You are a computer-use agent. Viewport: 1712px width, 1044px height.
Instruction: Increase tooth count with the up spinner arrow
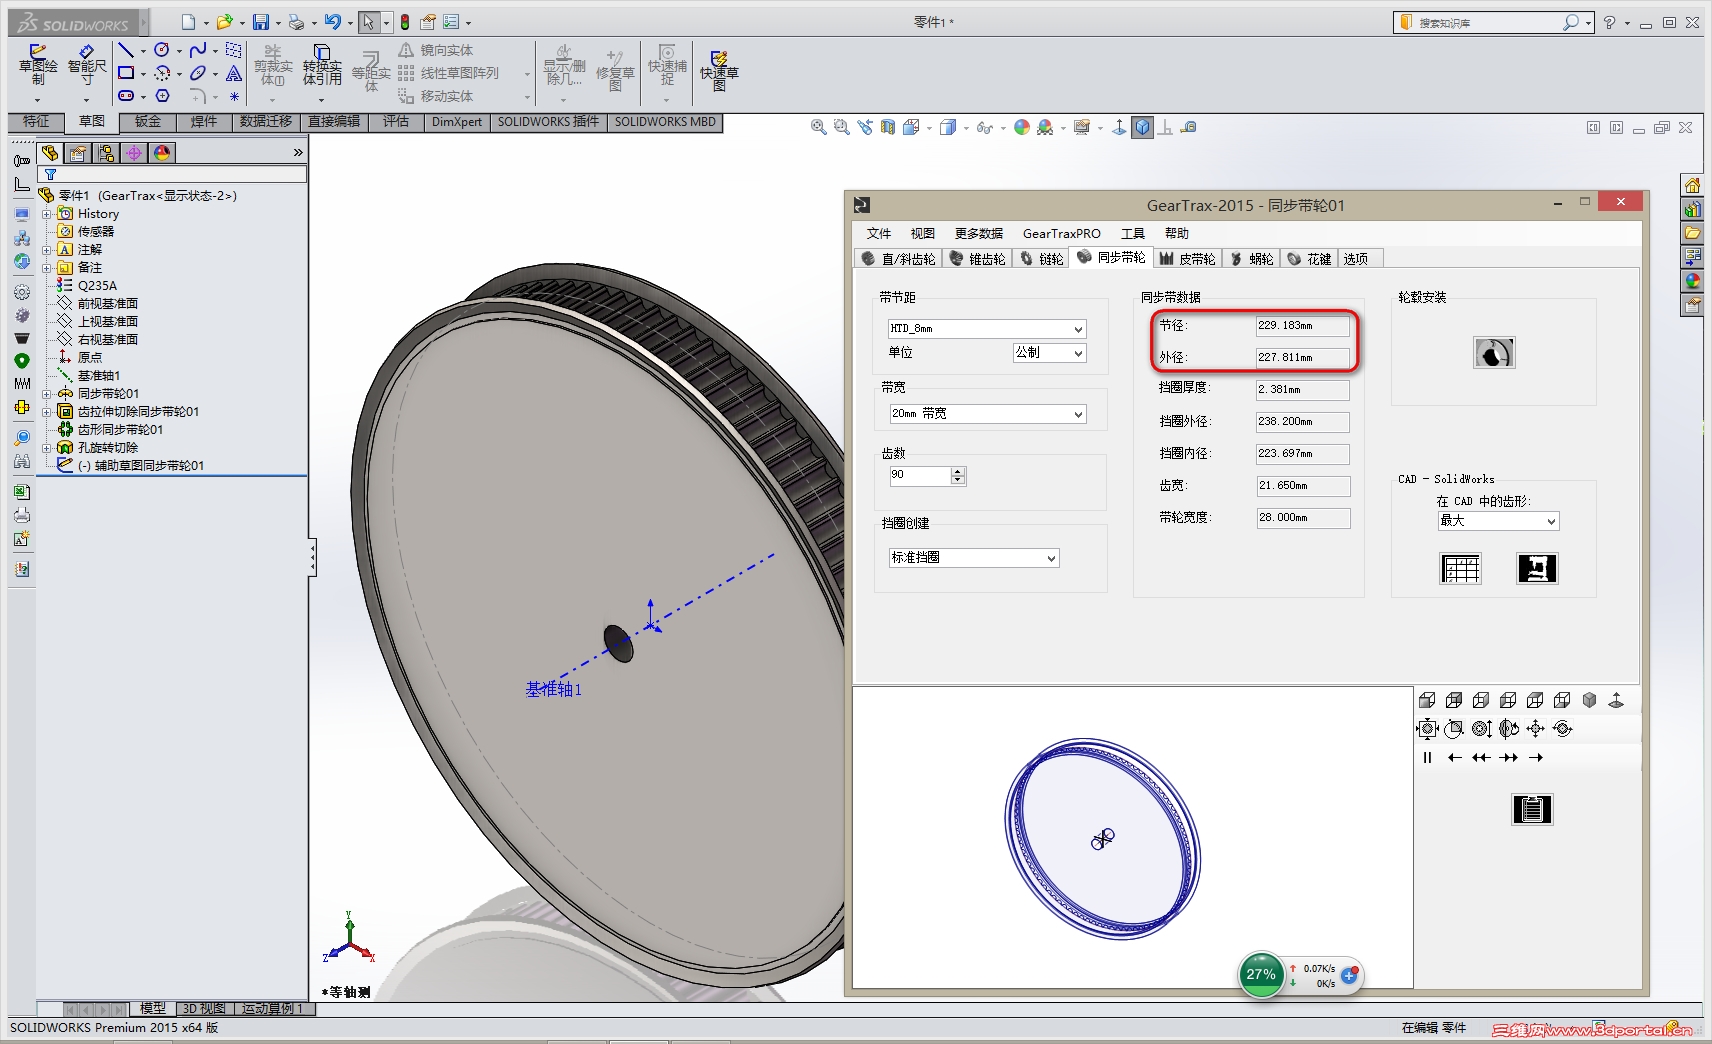(x=958, y=471)
